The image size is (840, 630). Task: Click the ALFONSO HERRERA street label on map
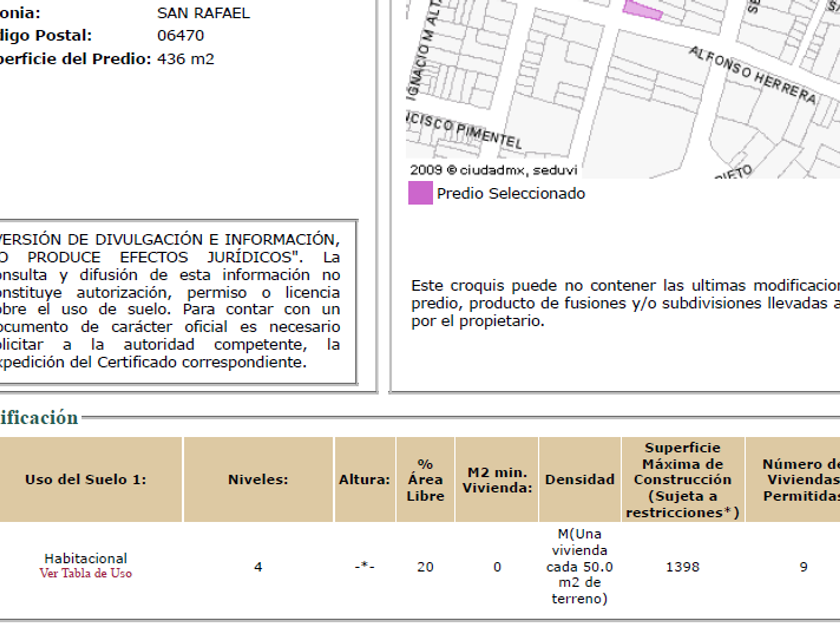click(753, 75)
